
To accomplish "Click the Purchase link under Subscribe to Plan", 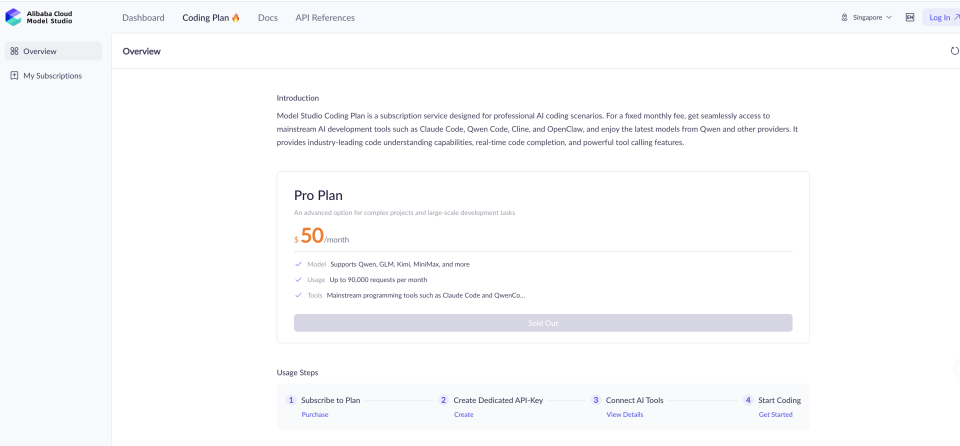I will click(x=315, y=415).
